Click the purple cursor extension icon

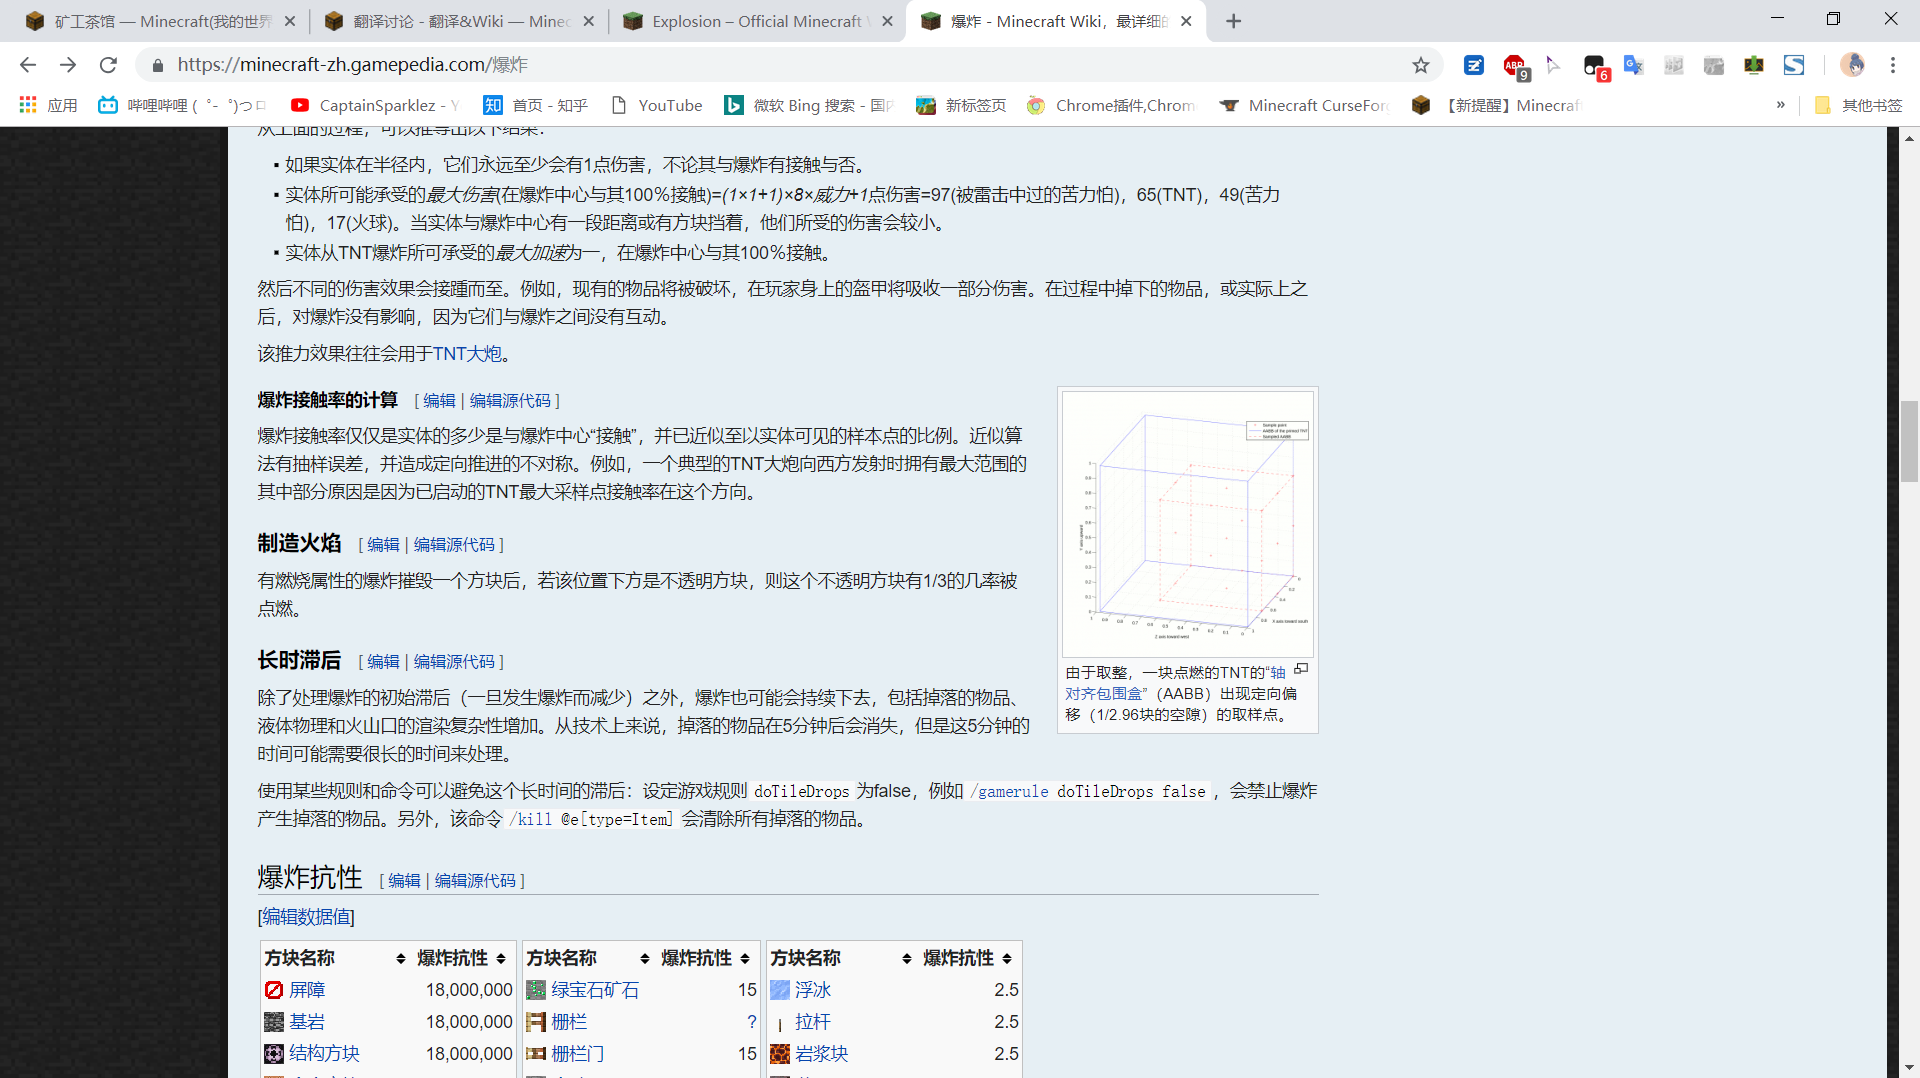point(1553,65)
